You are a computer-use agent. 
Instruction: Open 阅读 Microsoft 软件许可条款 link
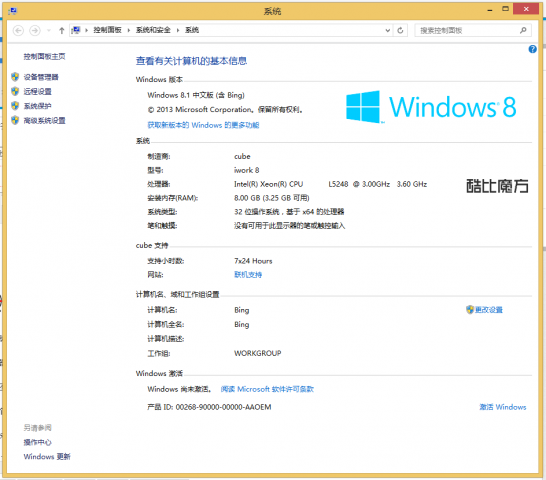[267, 389]
